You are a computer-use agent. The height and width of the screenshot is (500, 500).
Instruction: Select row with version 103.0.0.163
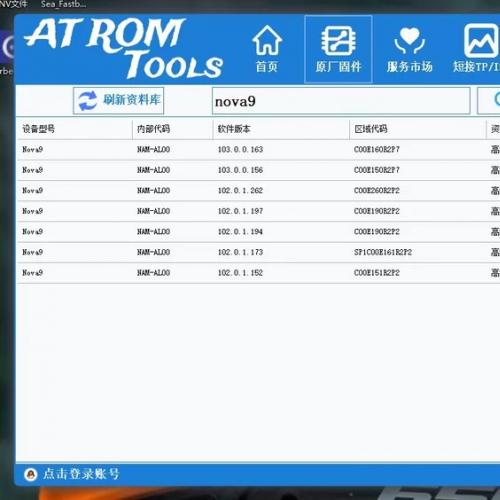[x=258, y=149]
